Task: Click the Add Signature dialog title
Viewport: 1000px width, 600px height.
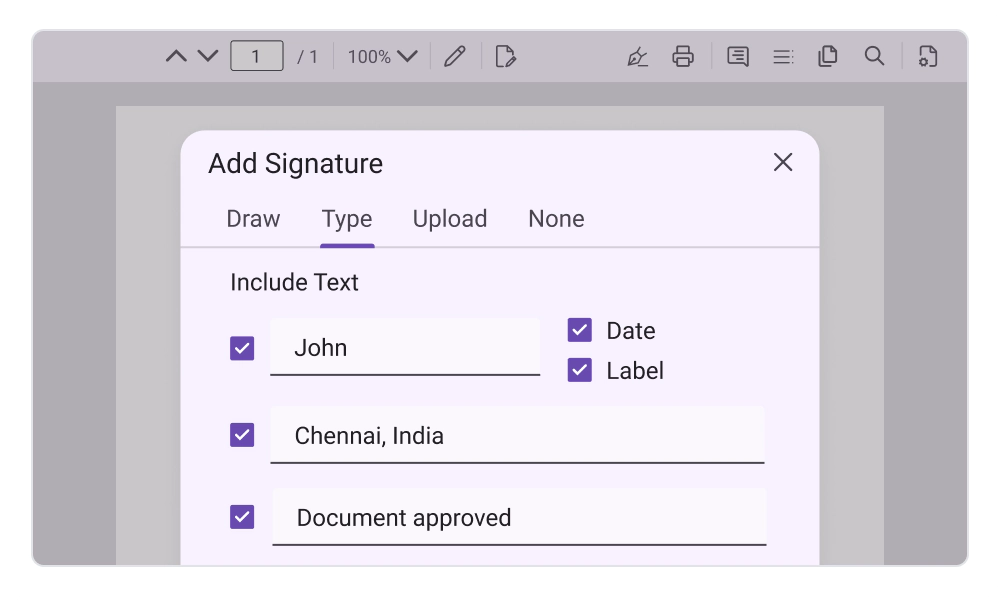Action: [296, 164]
